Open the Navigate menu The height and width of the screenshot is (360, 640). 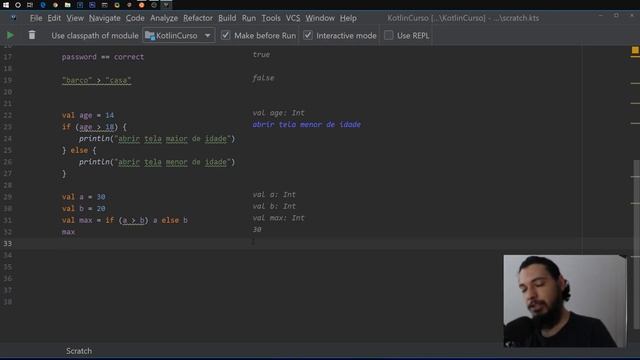(x=104, y=18)
